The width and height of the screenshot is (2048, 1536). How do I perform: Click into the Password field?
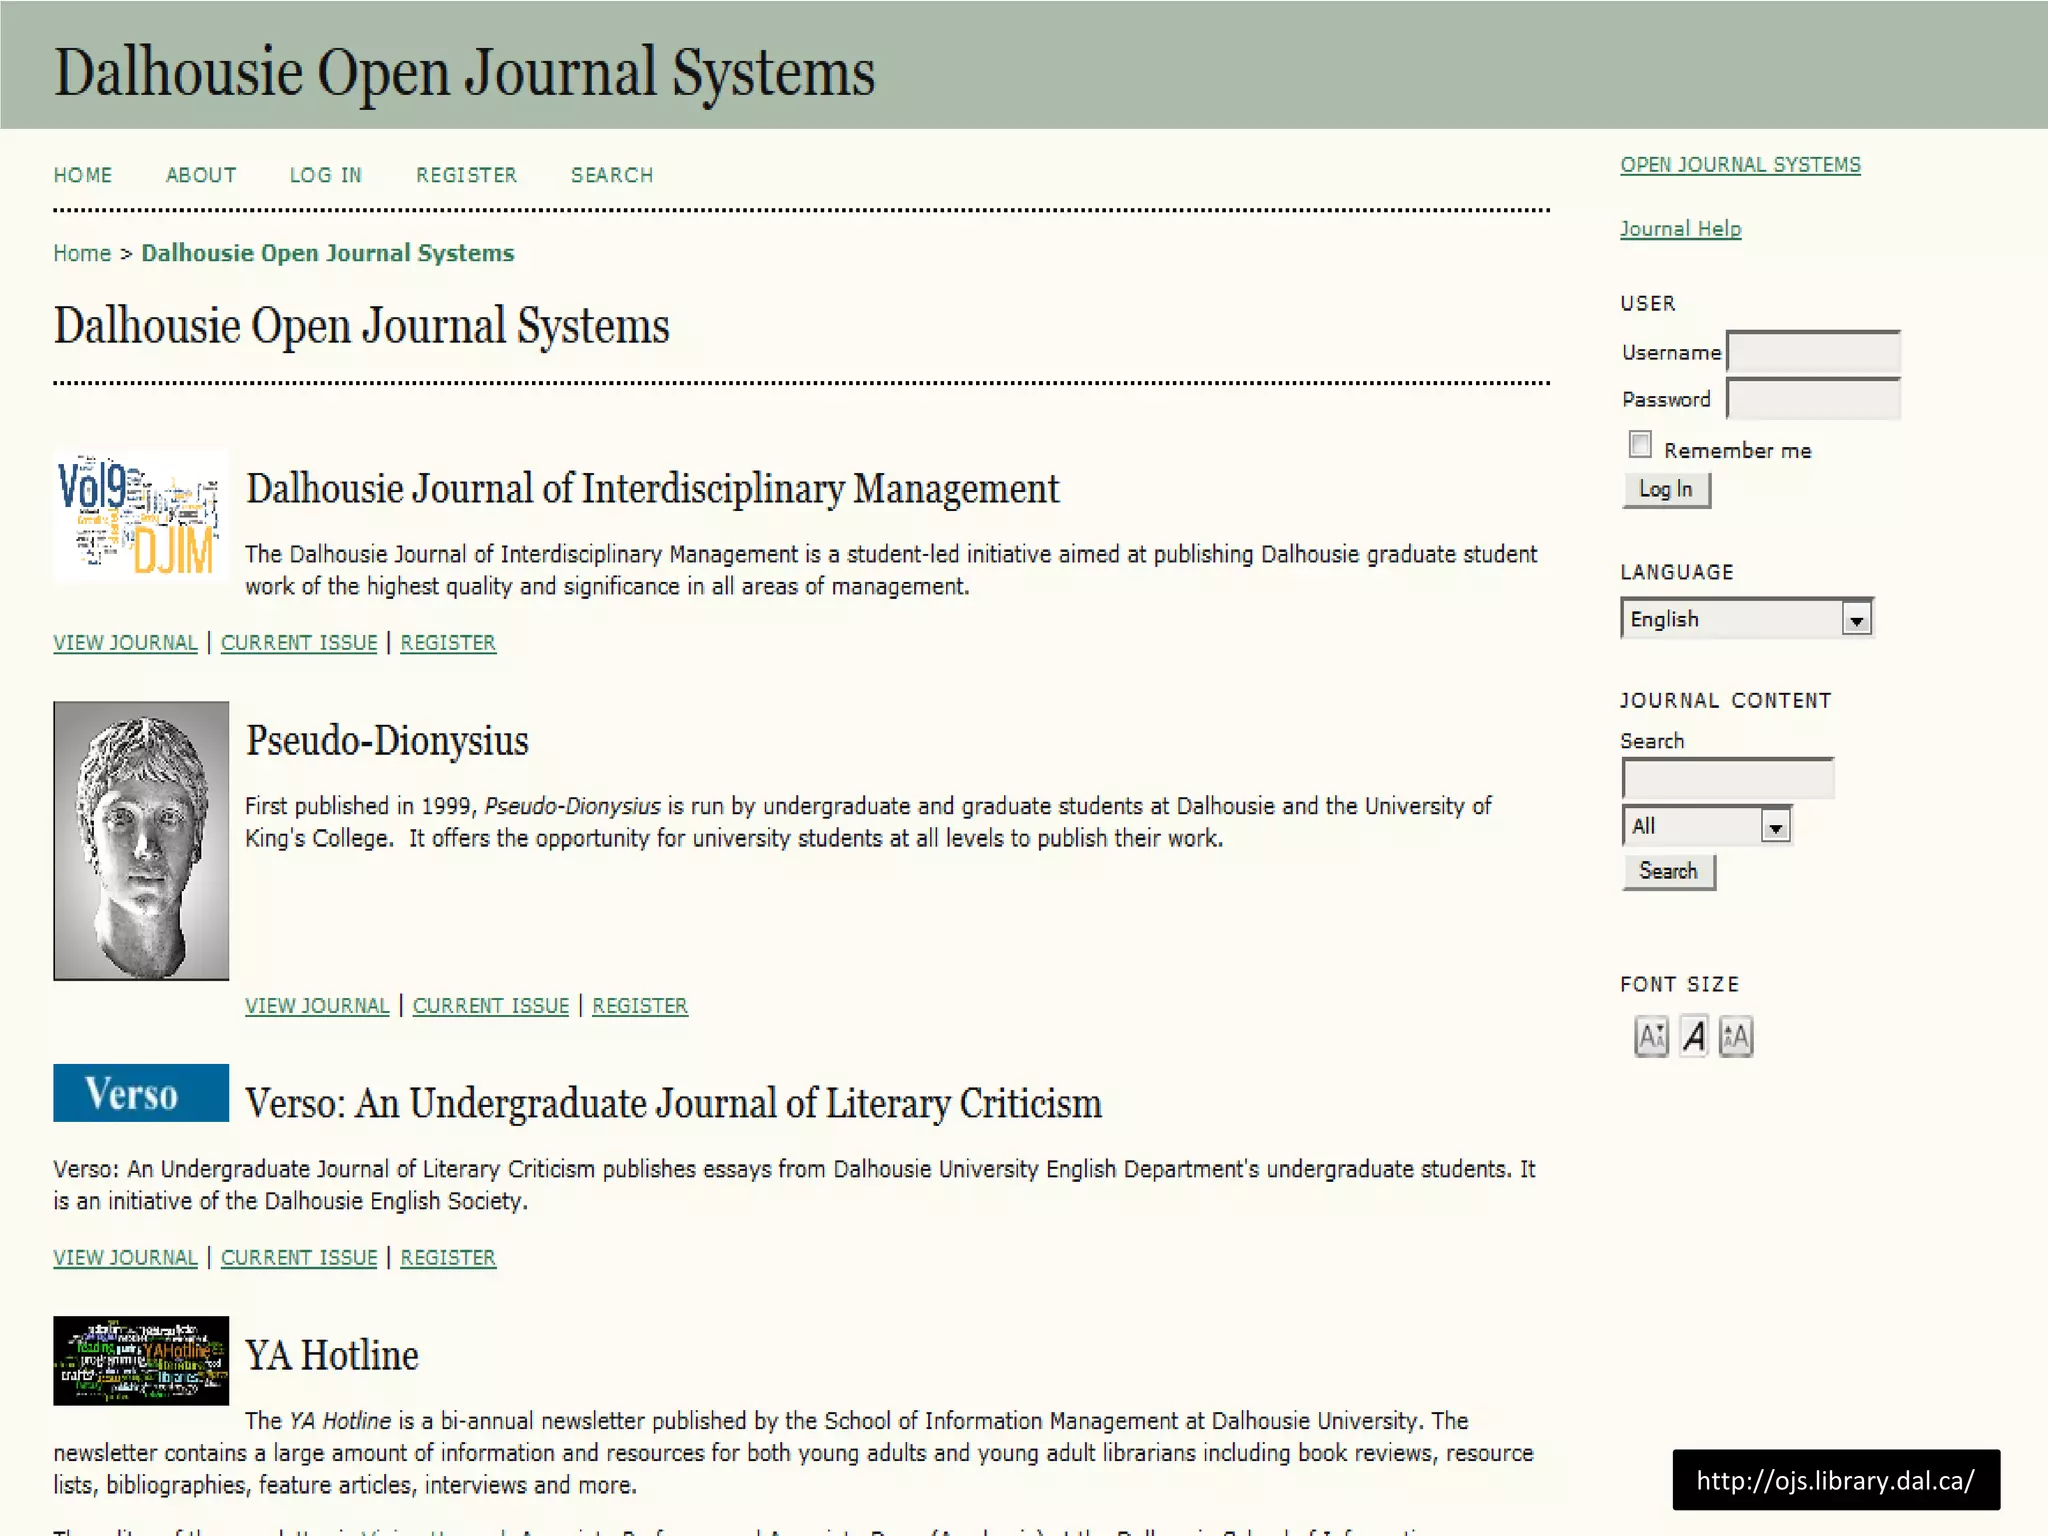tap(1813, 399)
